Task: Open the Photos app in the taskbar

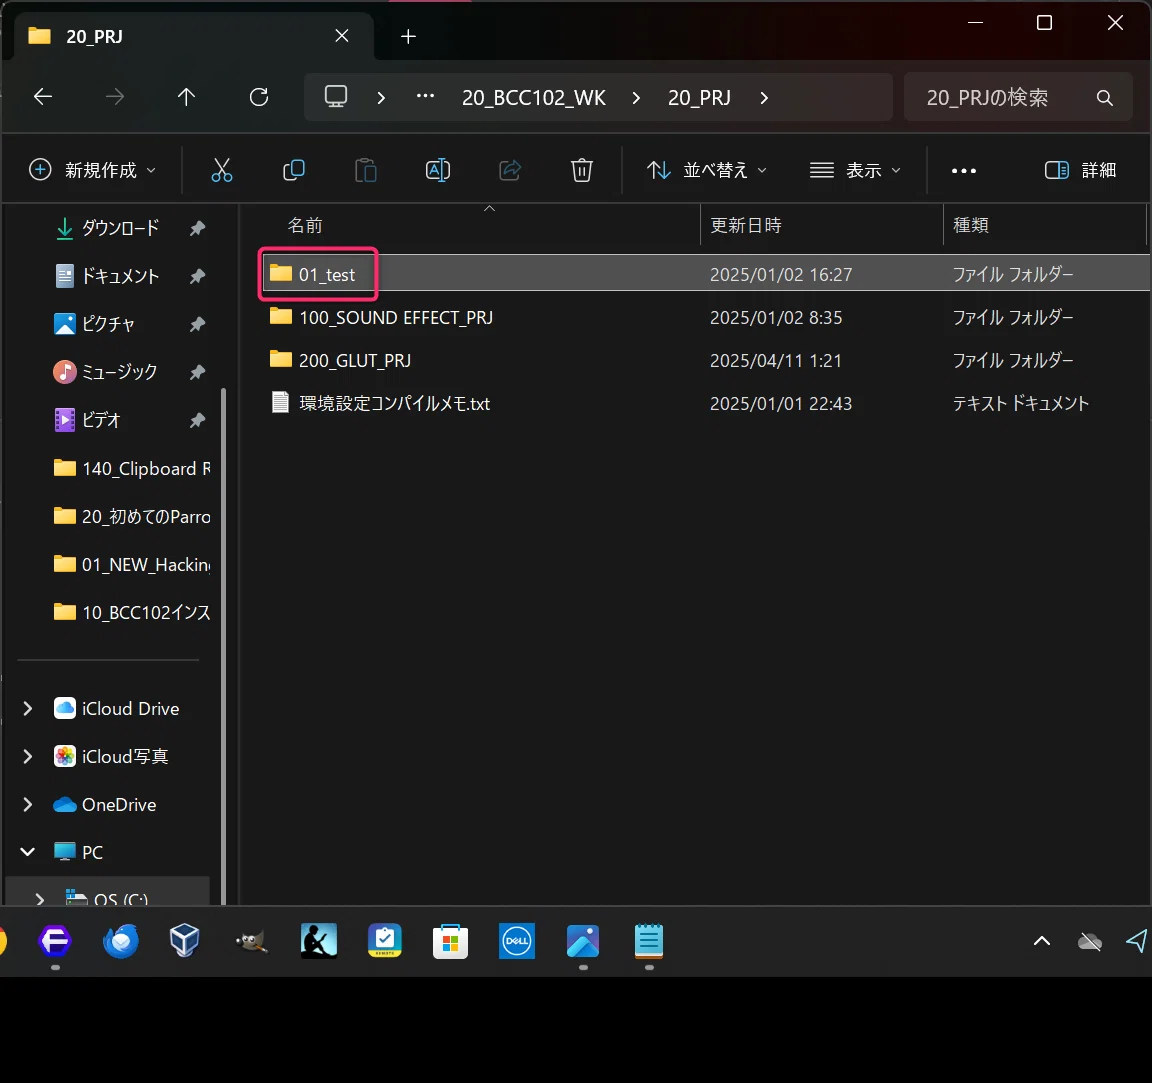Action: coord(583,941)
